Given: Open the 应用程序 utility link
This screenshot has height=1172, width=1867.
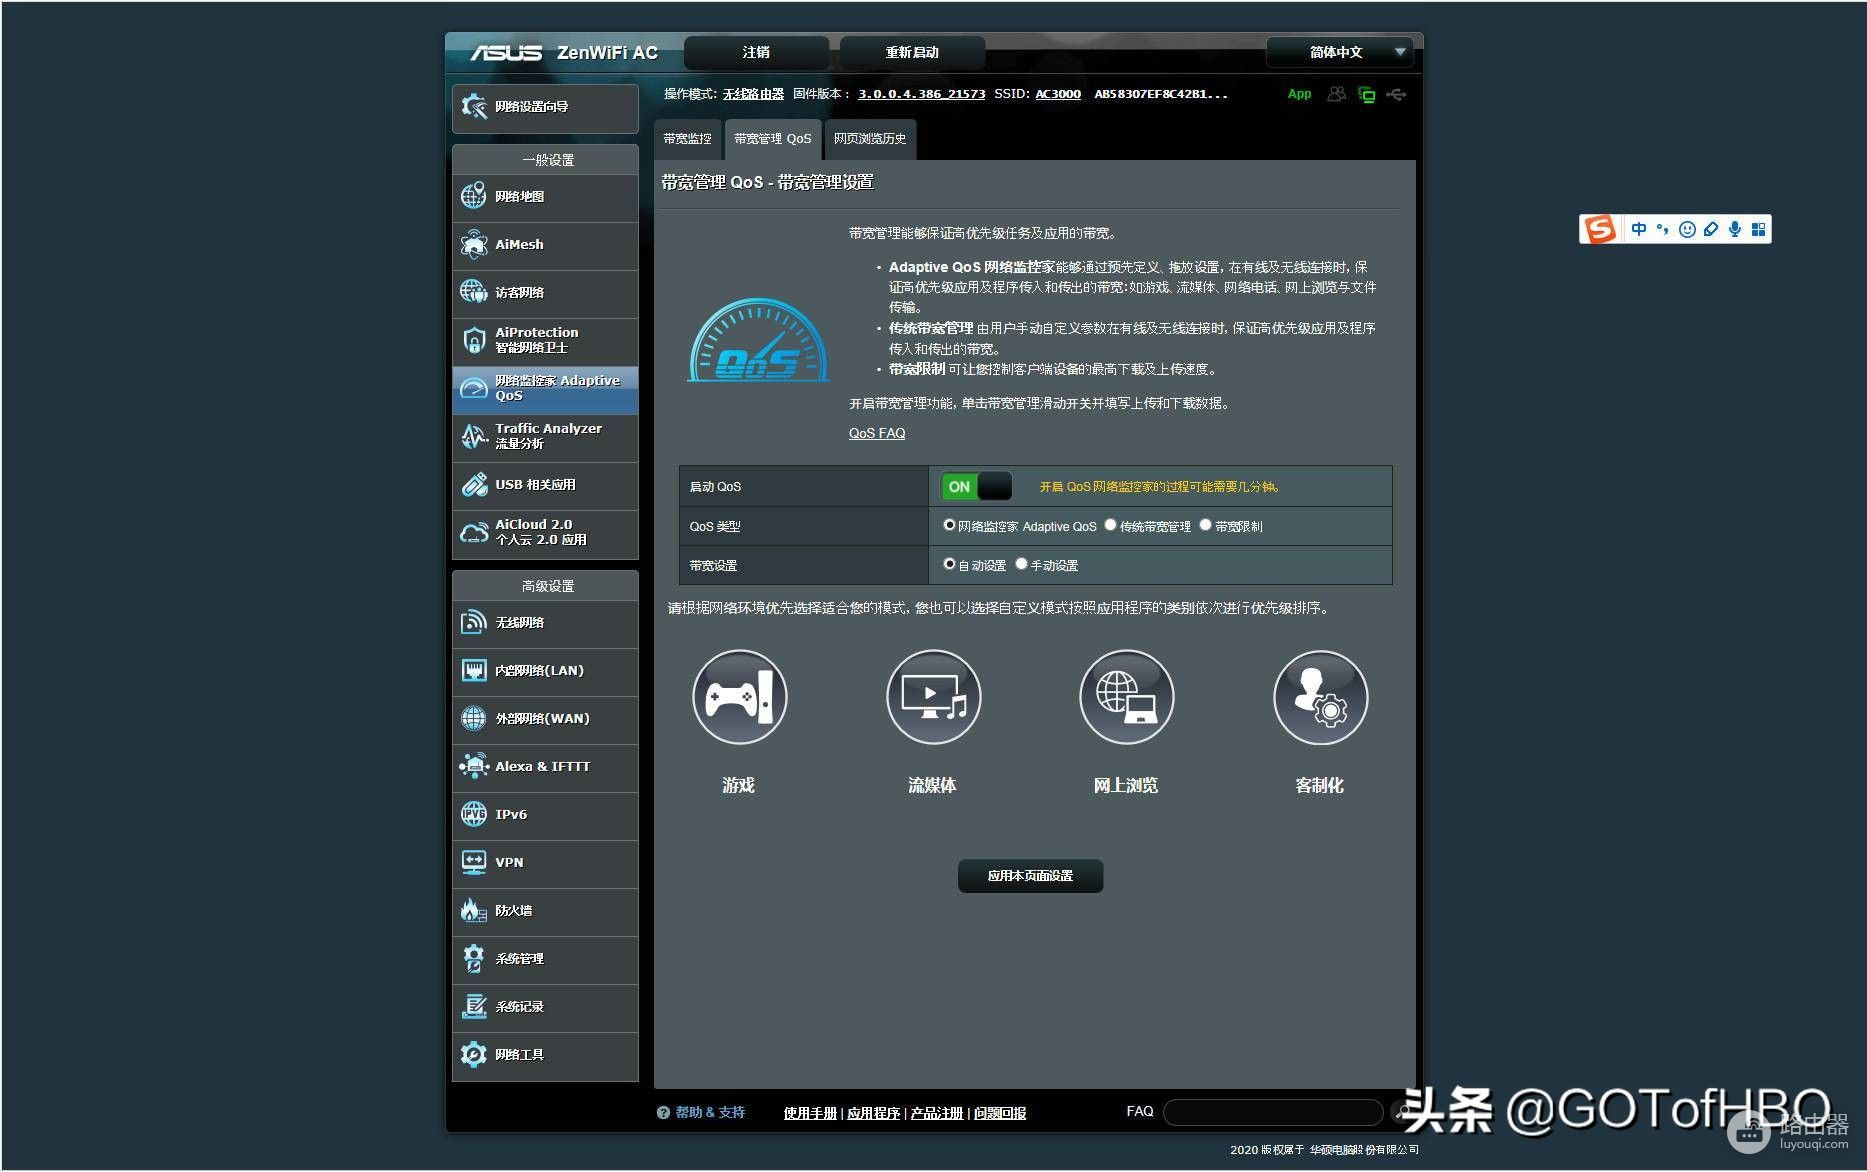Looking at the screenshot, I should 873,1113.
